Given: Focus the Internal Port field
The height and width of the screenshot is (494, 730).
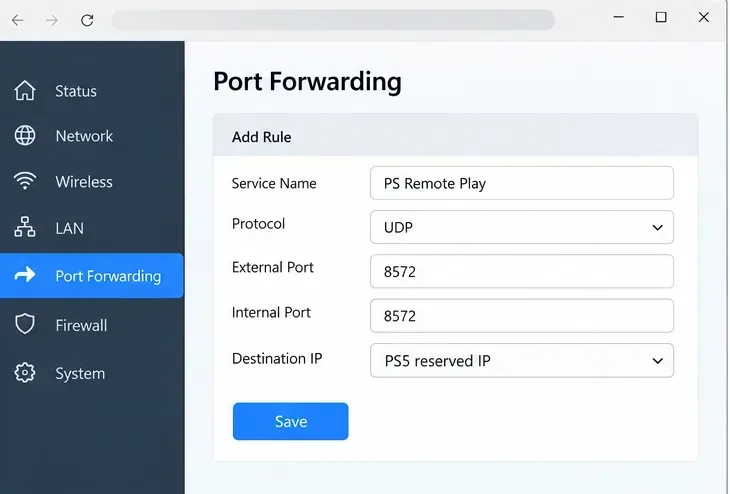Looking at the screenshot, I should click(x=521, y=316).
